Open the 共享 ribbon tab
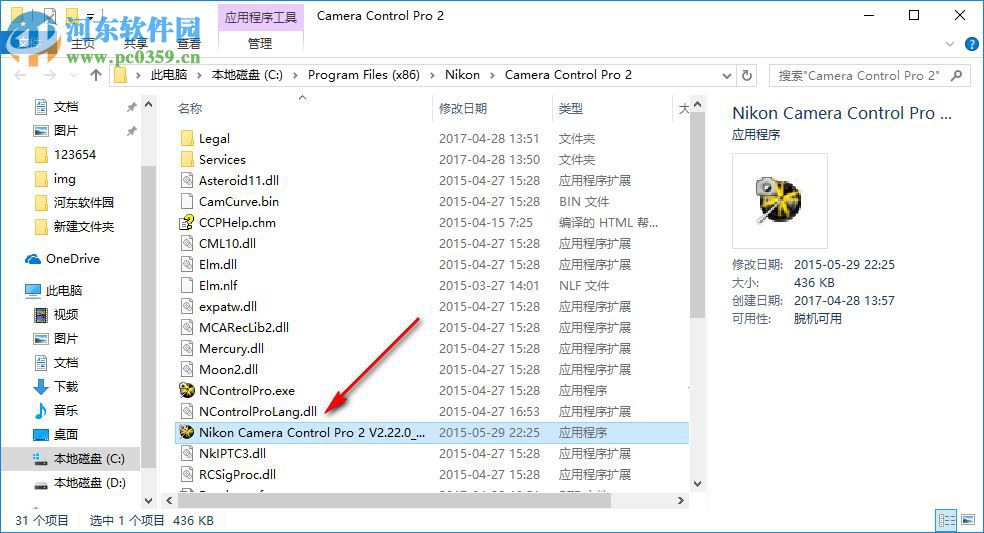This screenshot has width=984, height=533. pyautogui.click(x=136, y=43)
